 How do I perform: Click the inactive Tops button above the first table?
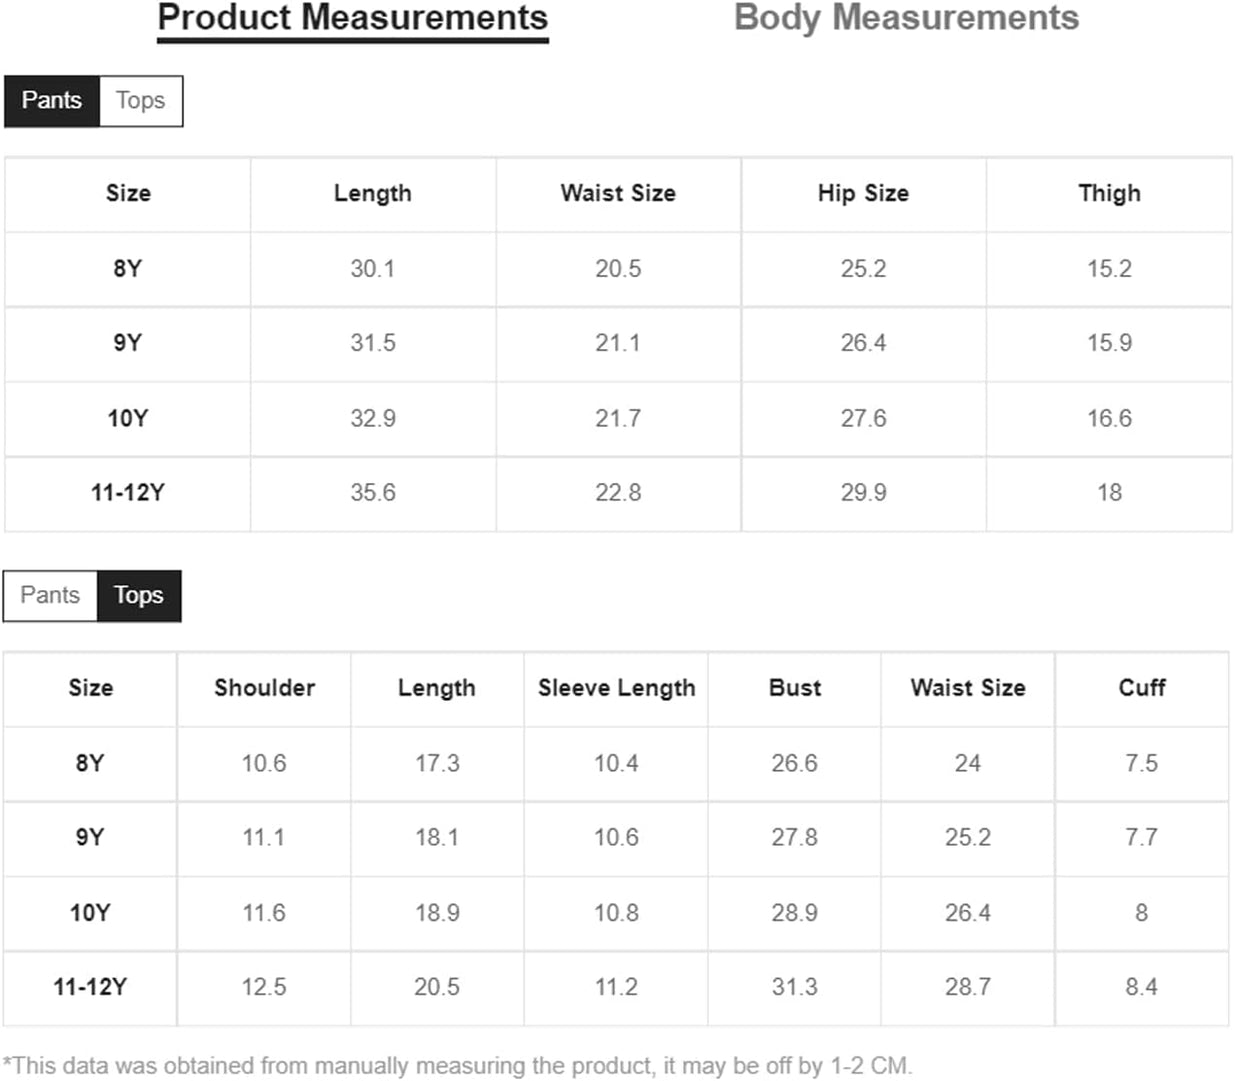(x=140, y=101)
